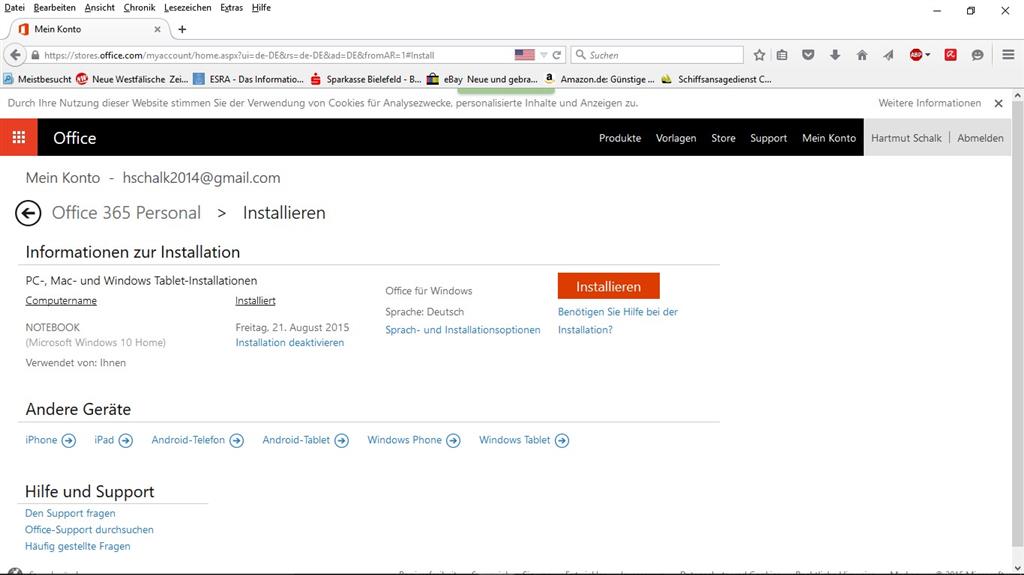The height and width of the screenshot is (575, 1024).
Task: Click Weitere Informationen in cookie banner
Action: point(929,103)
